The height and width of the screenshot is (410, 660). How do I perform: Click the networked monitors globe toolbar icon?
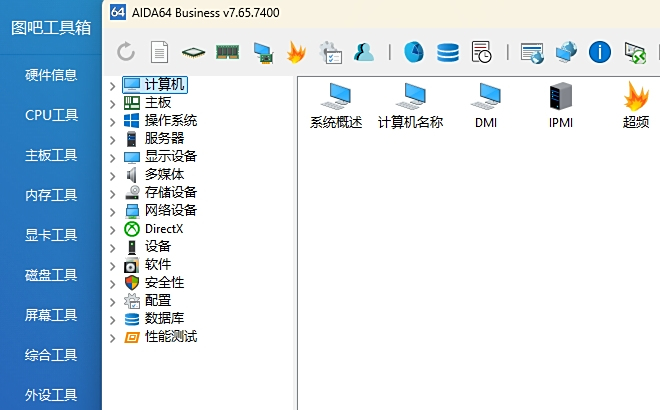point(566,52)
